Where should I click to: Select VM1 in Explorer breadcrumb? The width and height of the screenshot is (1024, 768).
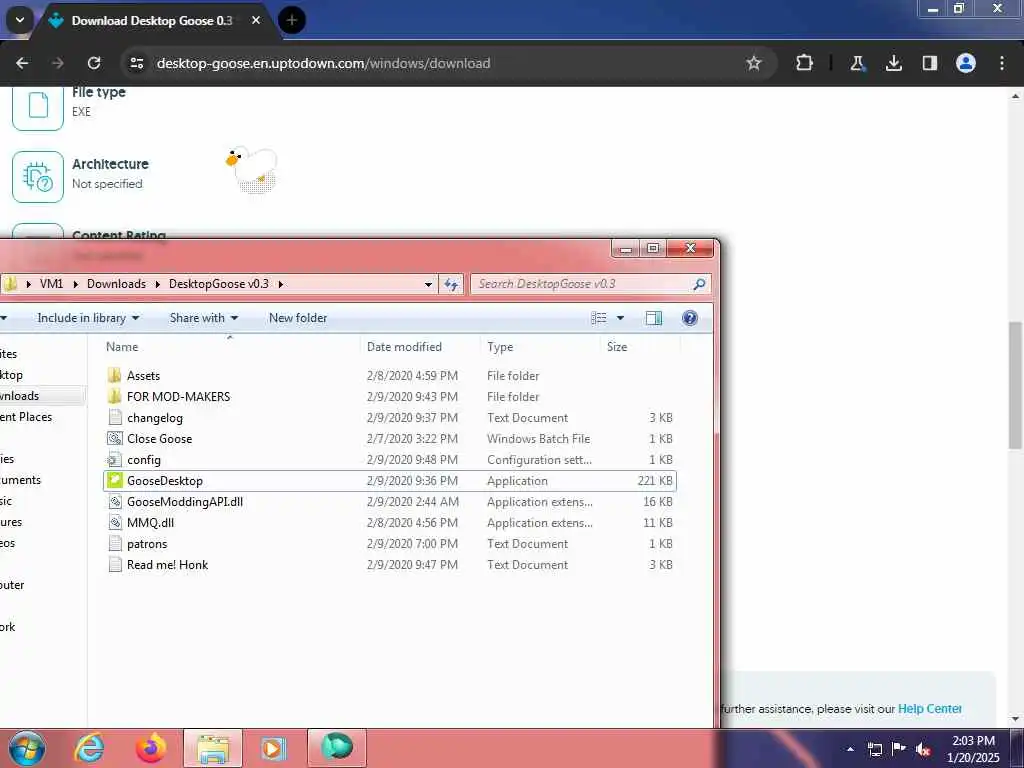click(x=52, y=284)
